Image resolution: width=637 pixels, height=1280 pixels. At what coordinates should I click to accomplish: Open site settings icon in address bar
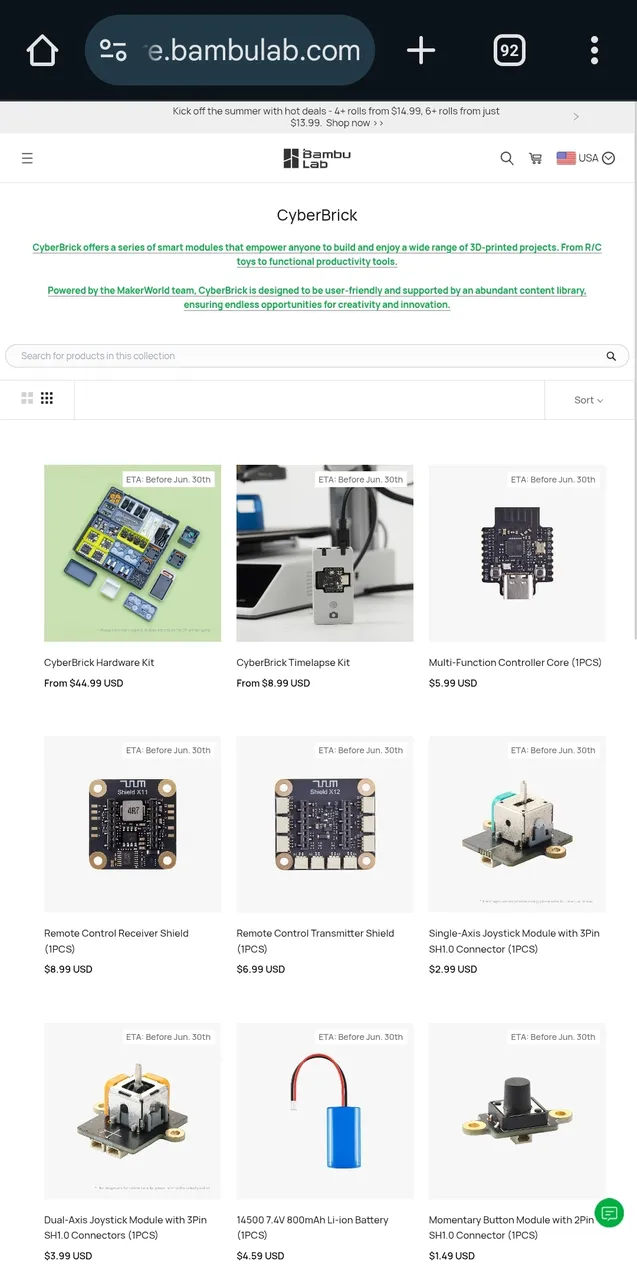113,50
